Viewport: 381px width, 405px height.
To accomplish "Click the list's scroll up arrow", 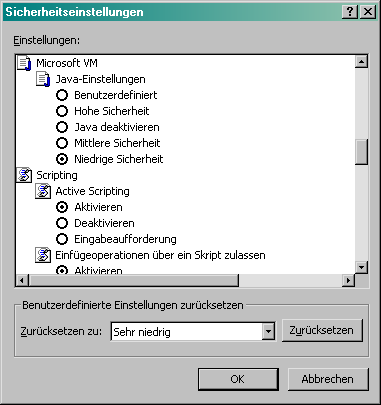I will [362, 62].
